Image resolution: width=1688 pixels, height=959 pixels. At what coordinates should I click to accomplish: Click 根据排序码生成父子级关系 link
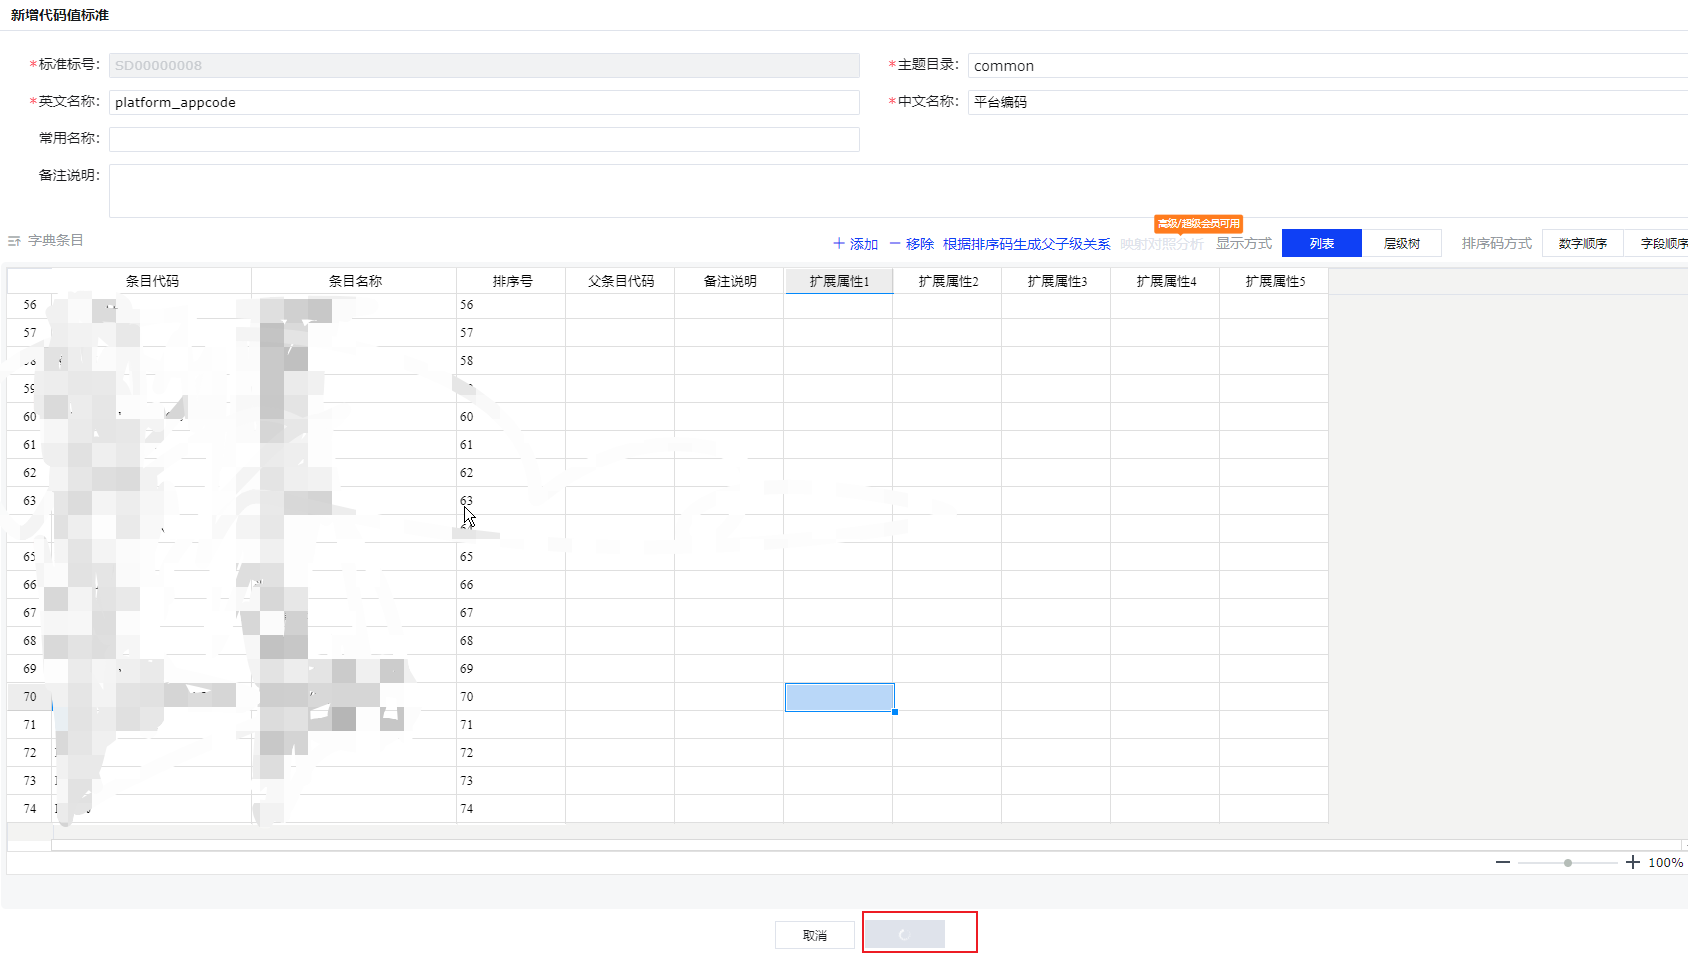point(1026,244)
